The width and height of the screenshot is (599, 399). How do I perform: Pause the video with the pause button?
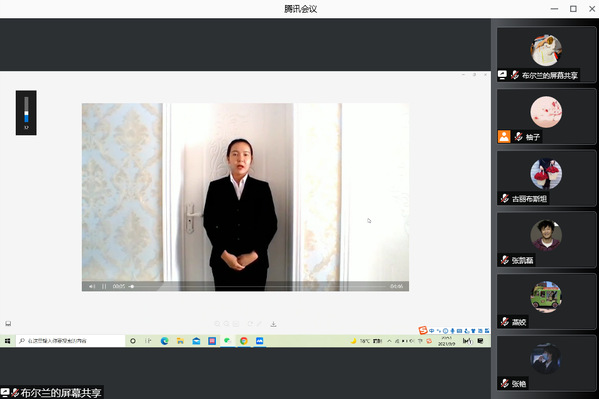[104, 286]
